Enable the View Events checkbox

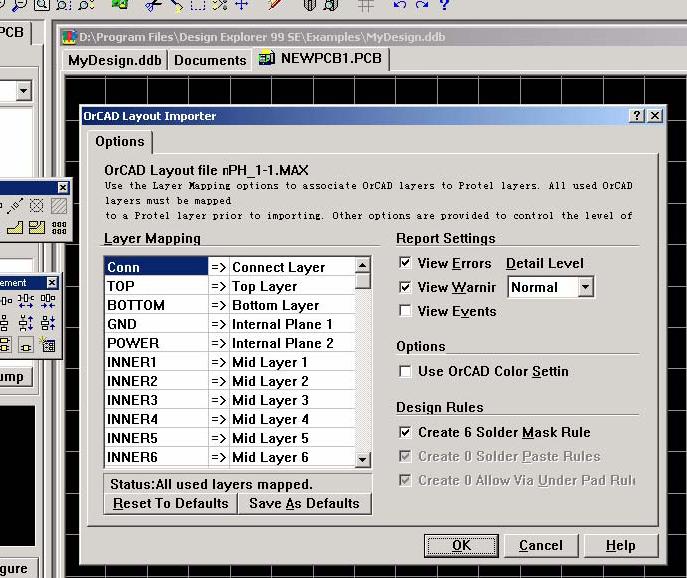click(x=405, y=311)
